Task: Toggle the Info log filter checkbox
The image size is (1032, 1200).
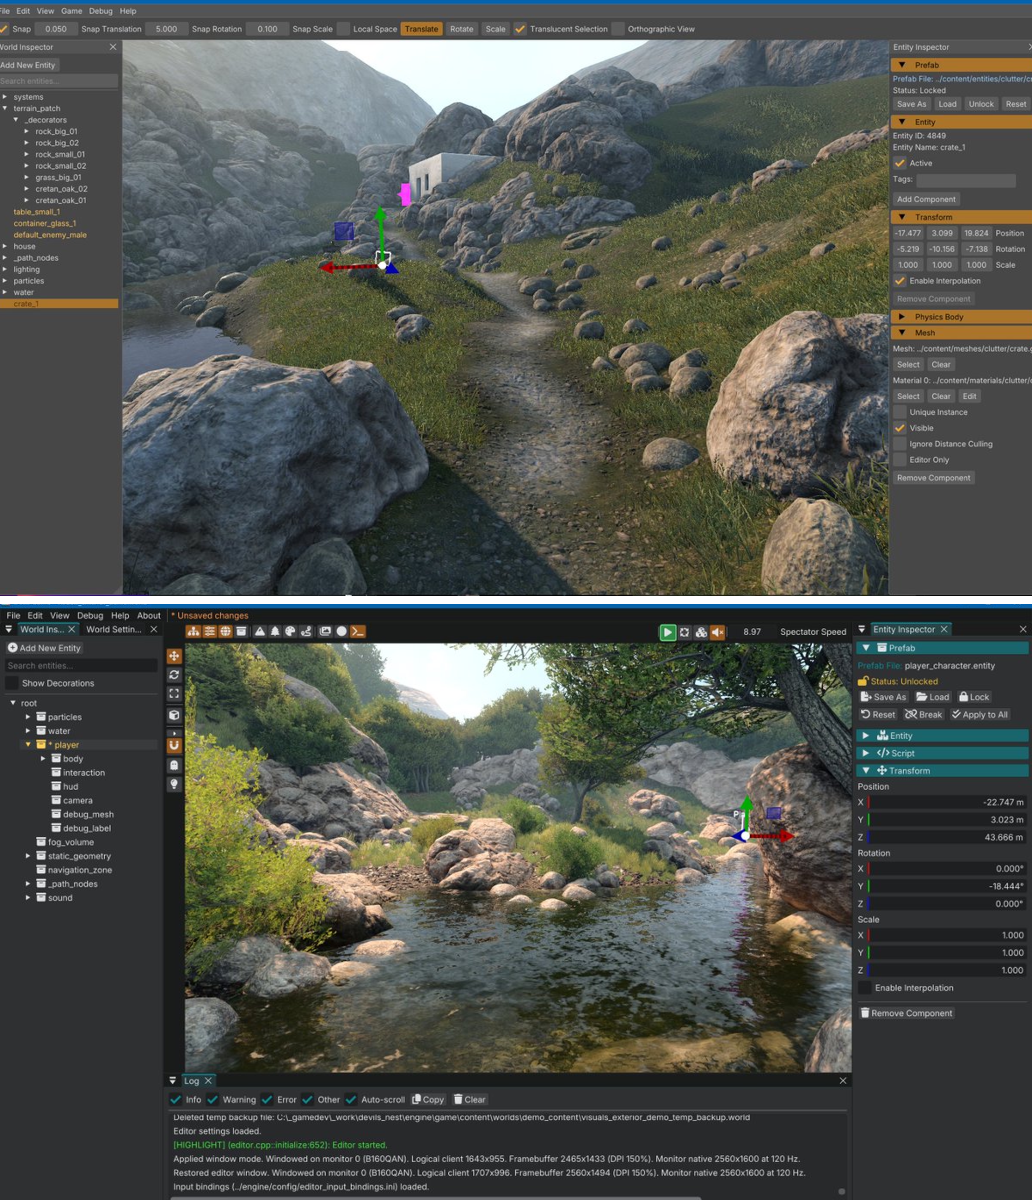Action: pos(176,1099)
